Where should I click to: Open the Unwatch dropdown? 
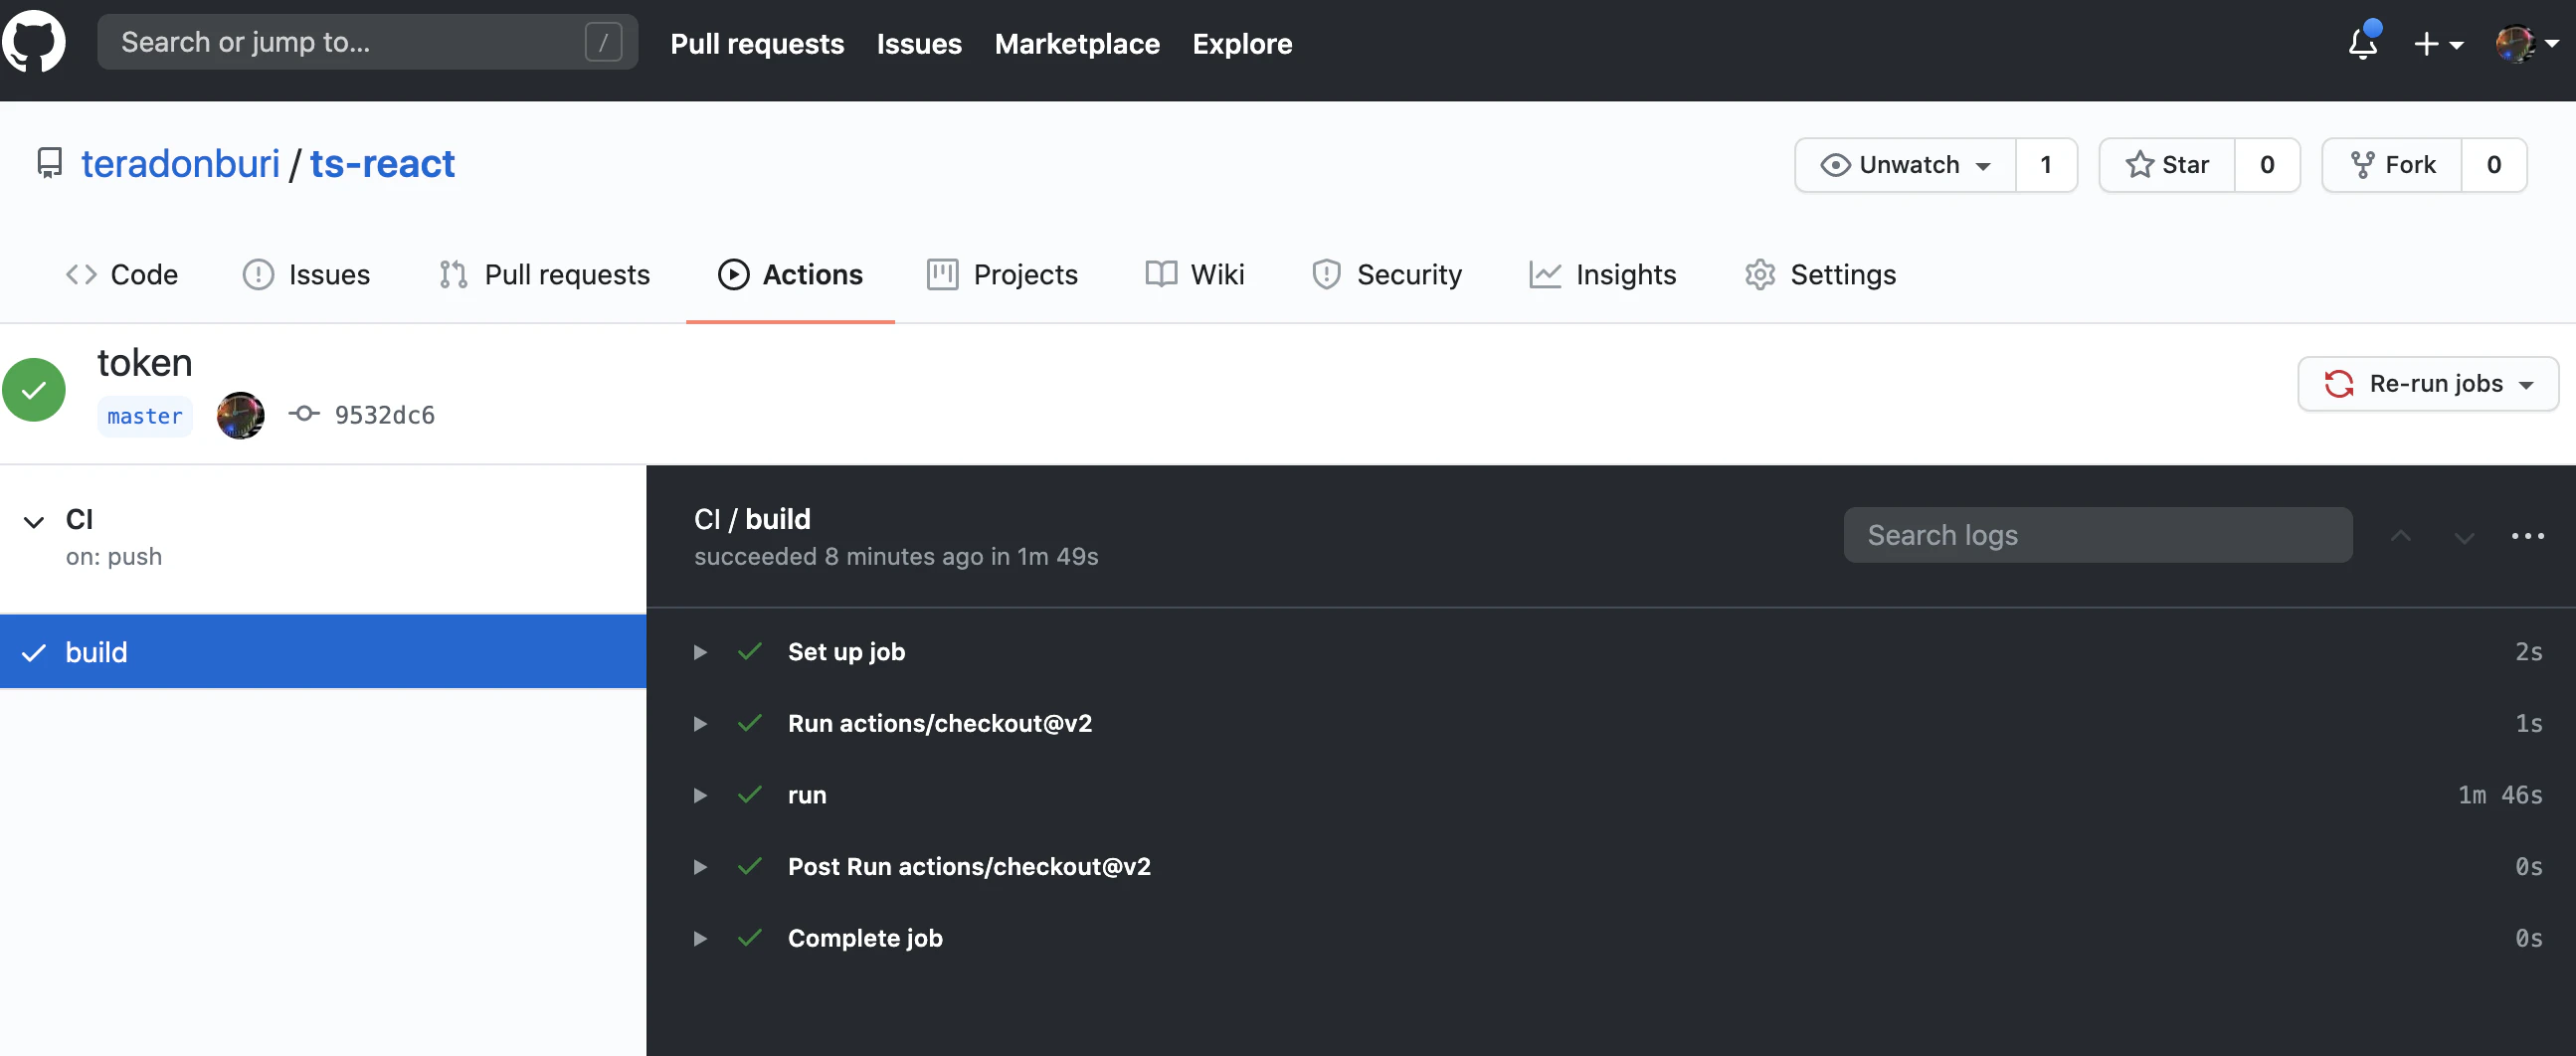tap(1905, 165)
